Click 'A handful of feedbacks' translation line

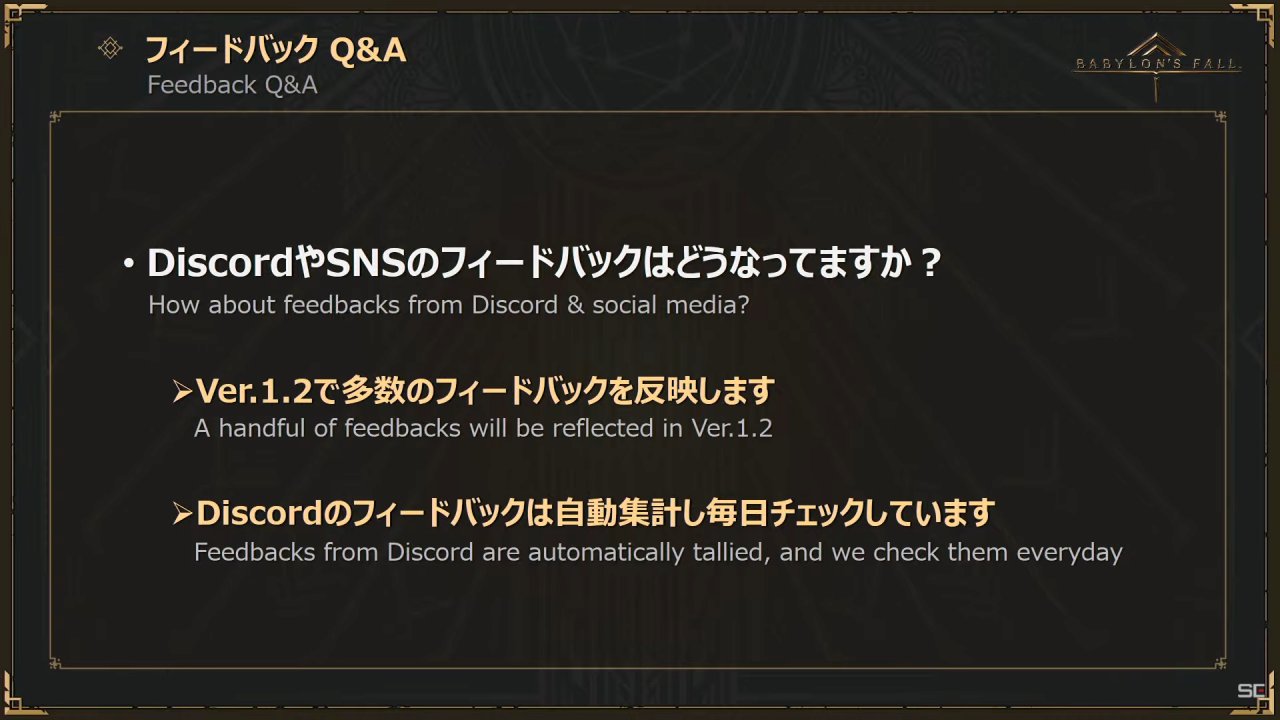pyautogui.click(x=483, y=428)
